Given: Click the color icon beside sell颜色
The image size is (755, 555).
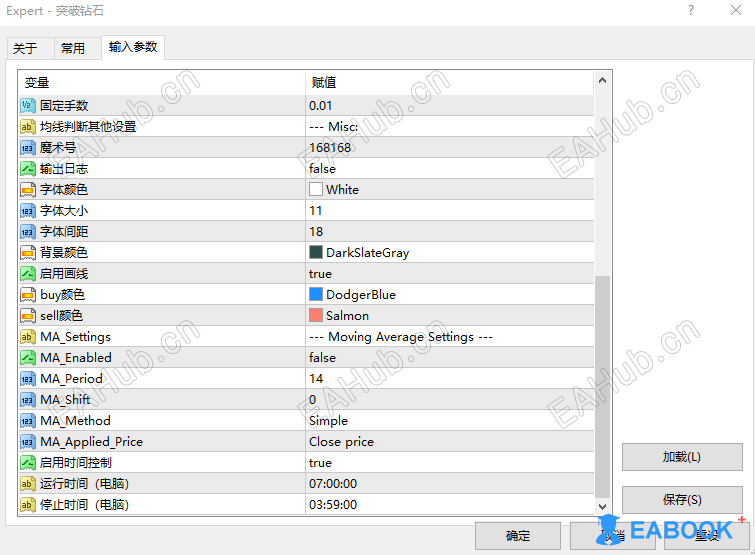Looking at the screenshot, I should [28, 316].
